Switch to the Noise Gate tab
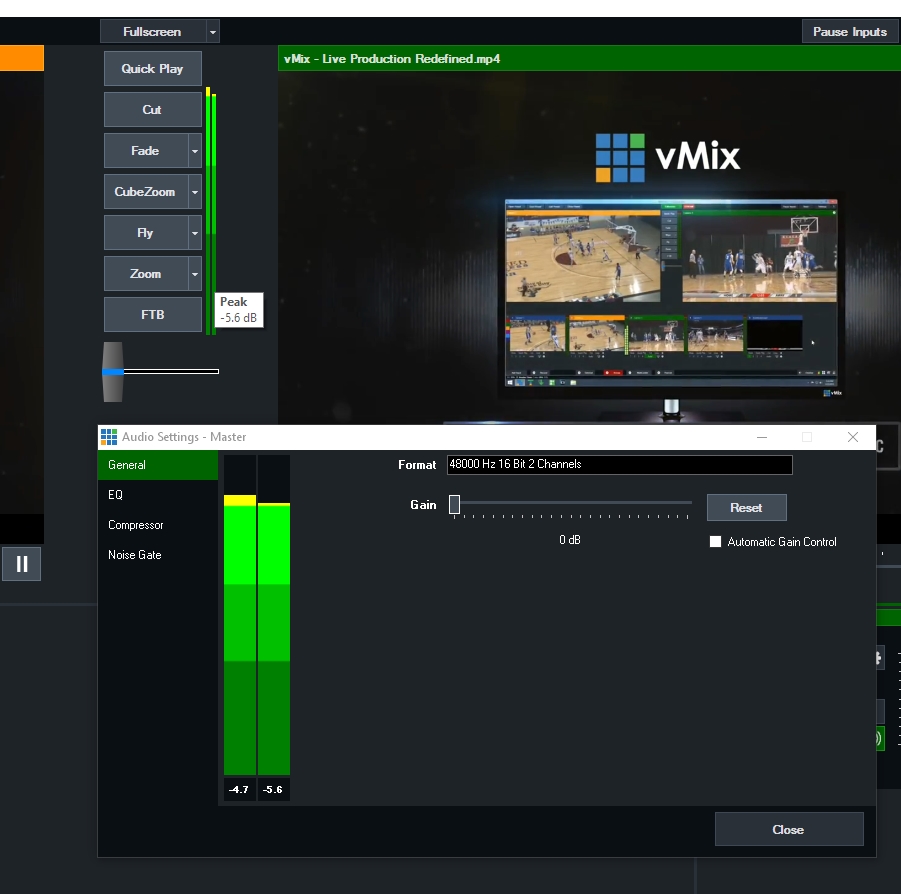The width and height of the screenshot is (901, 894). click(x=157, y=554)
